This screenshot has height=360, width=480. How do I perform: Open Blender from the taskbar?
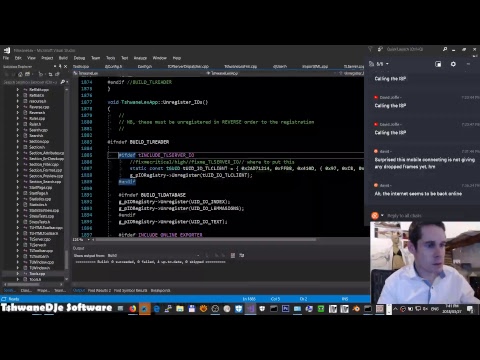(356, 309)
